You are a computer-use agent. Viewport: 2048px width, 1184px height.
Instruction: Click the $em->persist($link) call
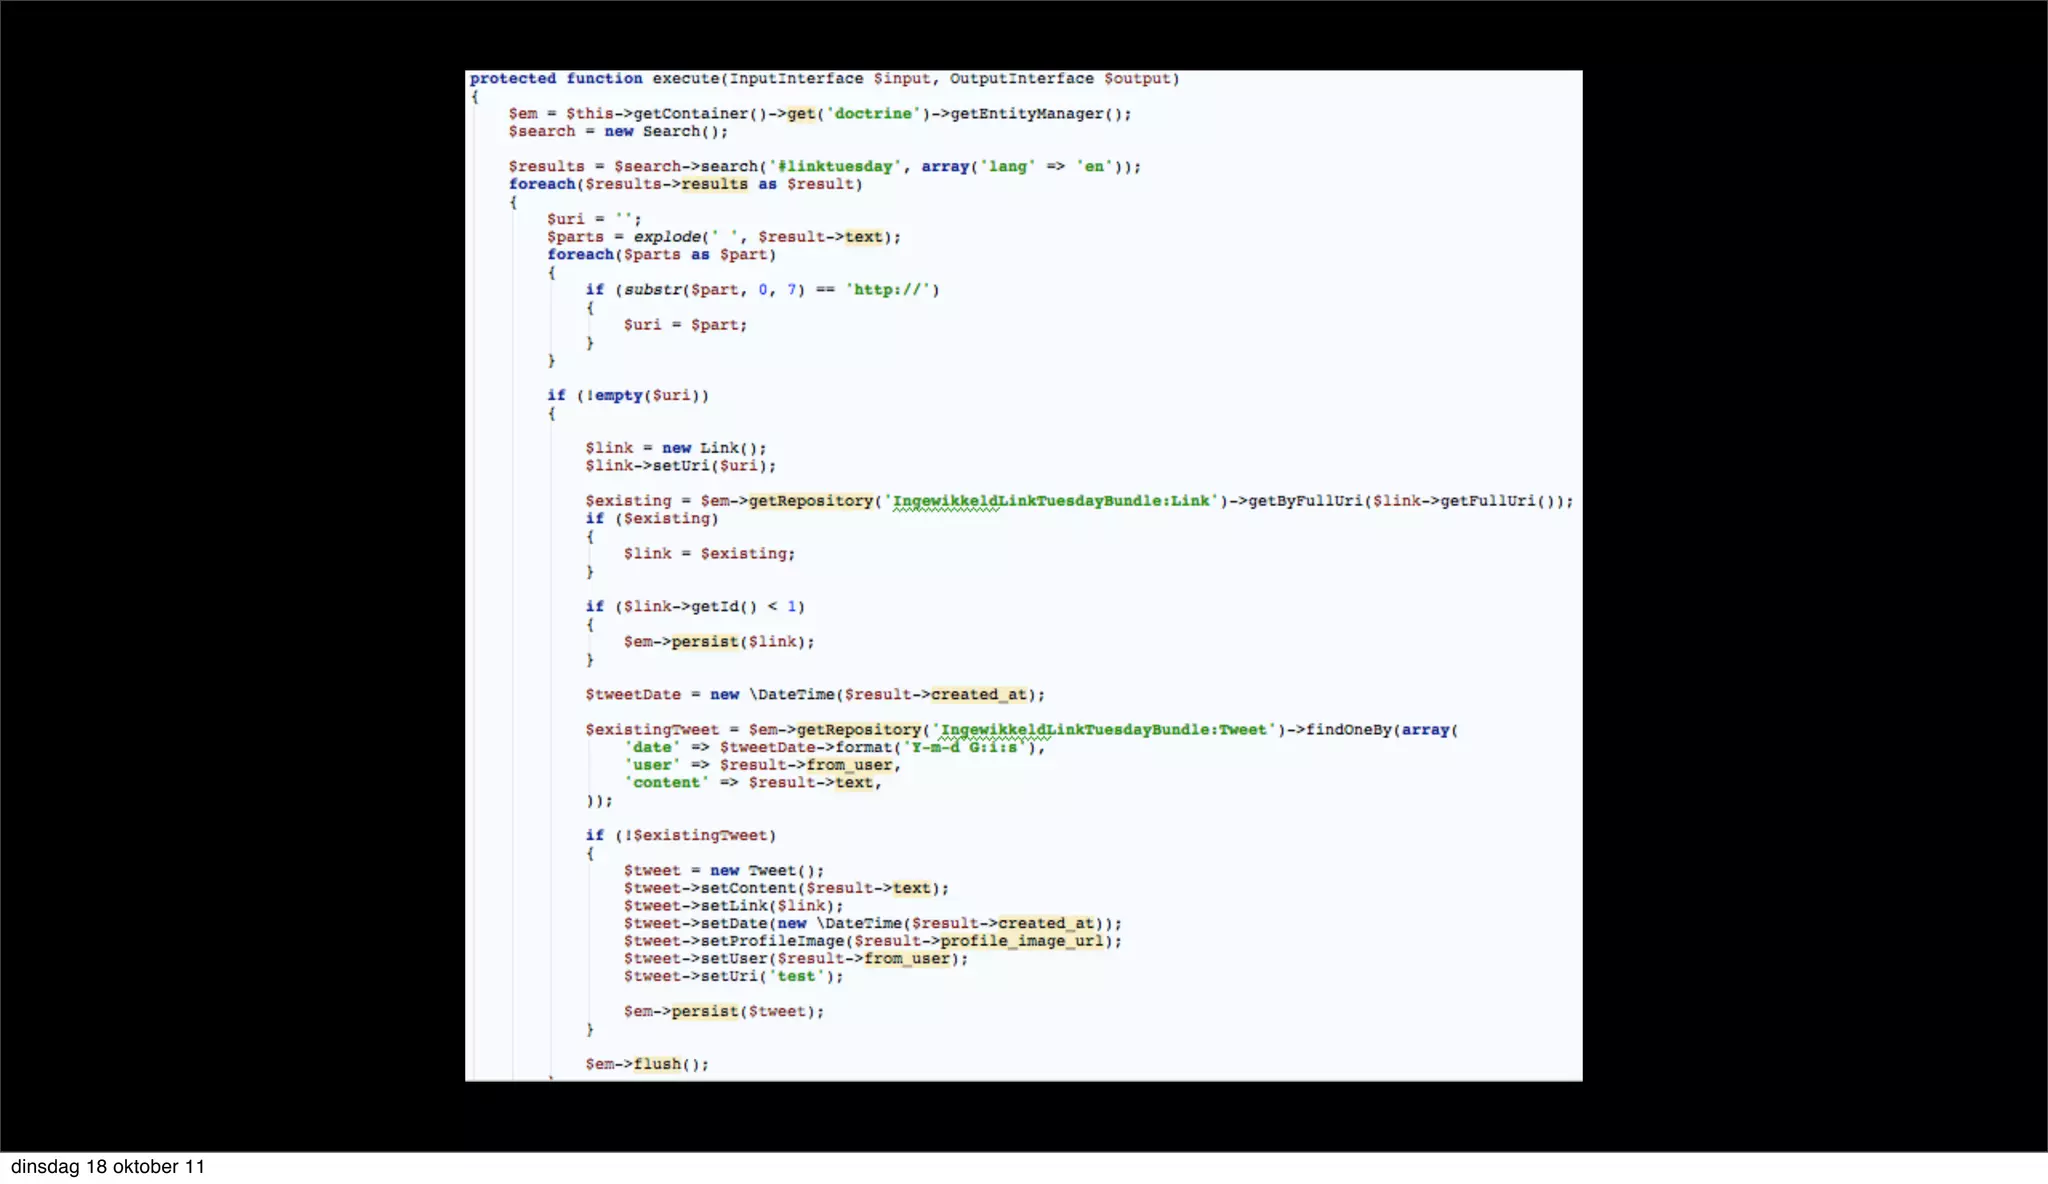(x=719, y=642)
